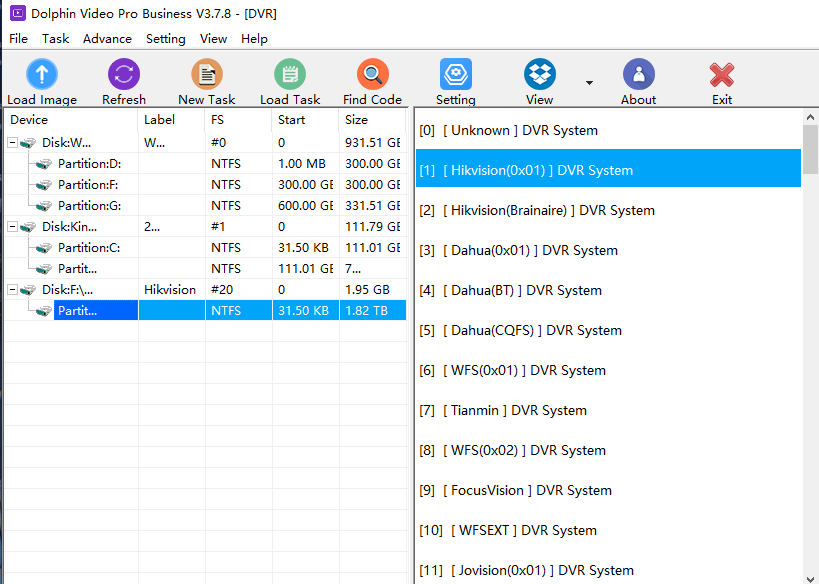The height and width of the screenshot is (584, 819).
Task: Select [3] Dahua(0x01) DVR System
Action: (x=609, y=250)
